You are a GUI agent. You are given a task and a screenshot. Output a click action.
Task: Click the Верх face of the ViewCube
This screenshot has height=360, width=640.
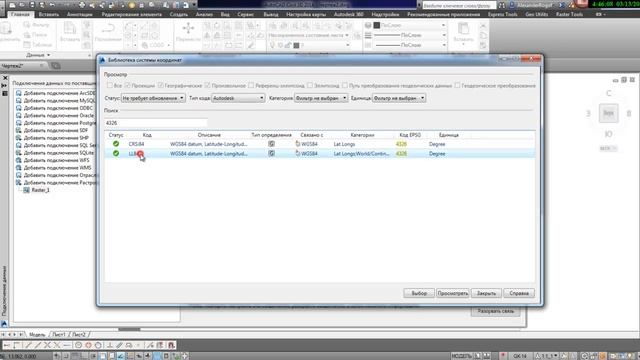(x=608, y=113)
